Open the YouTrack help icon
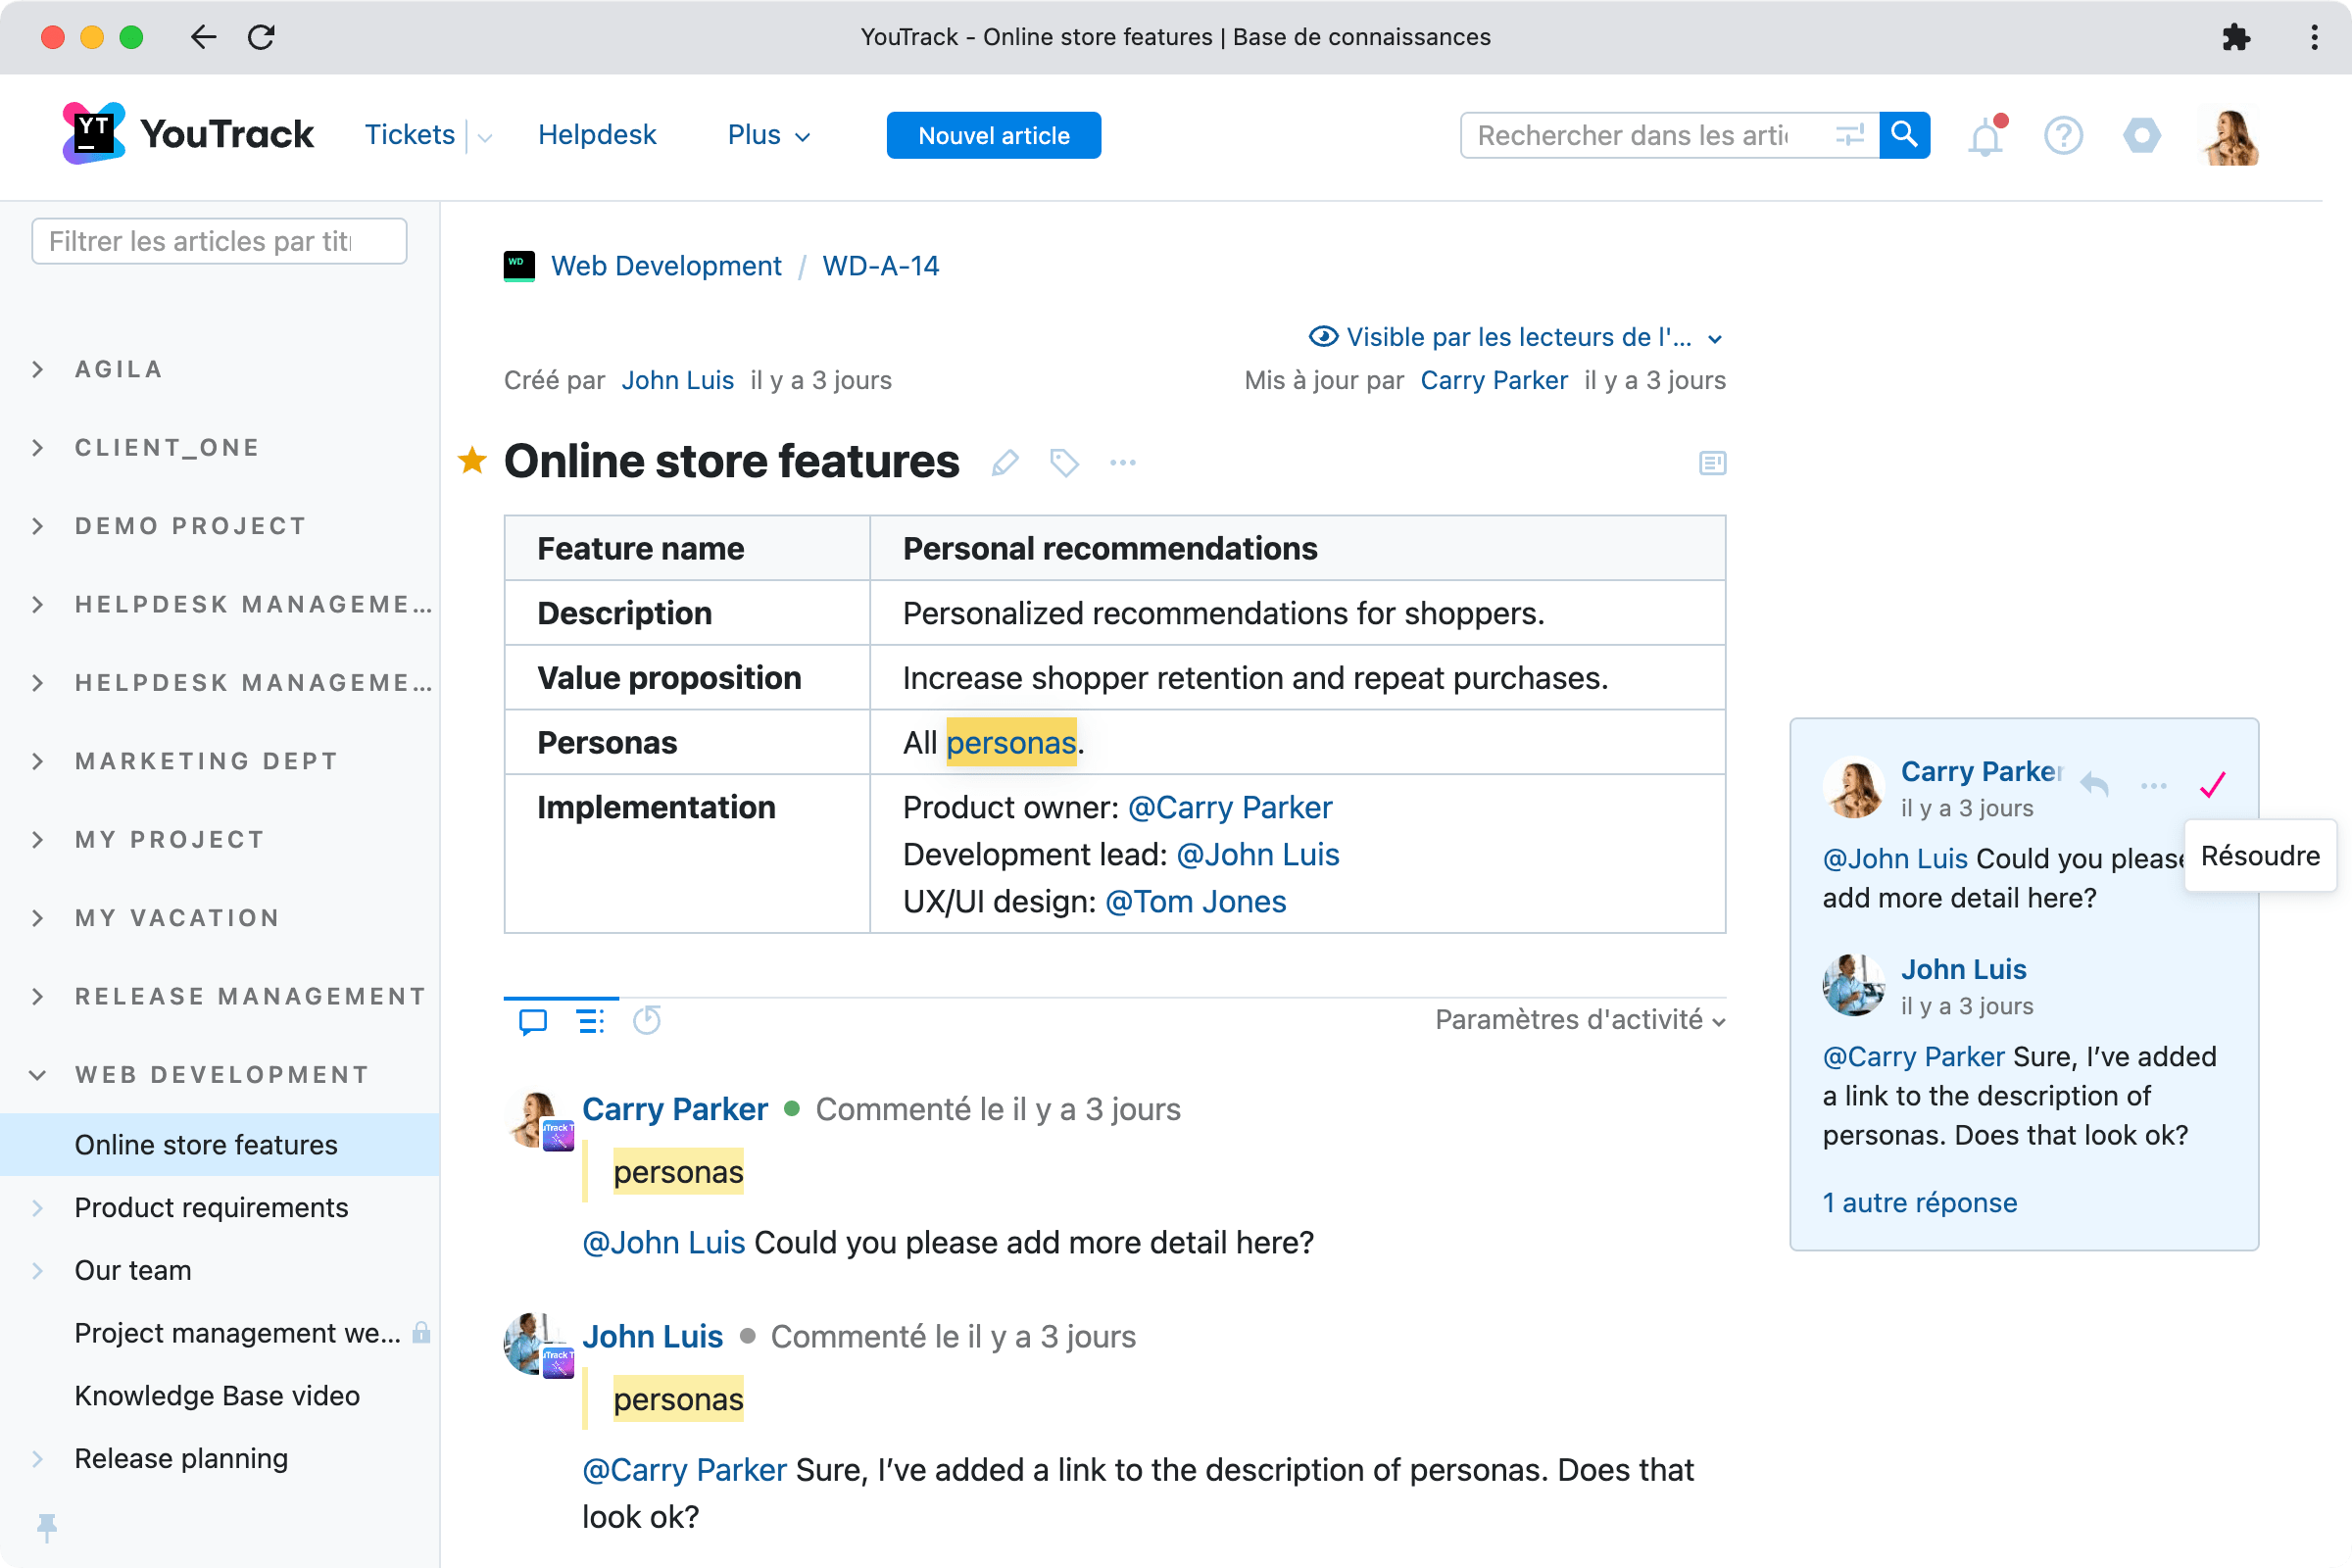2352x1568 pixels. click(2063, 135)
